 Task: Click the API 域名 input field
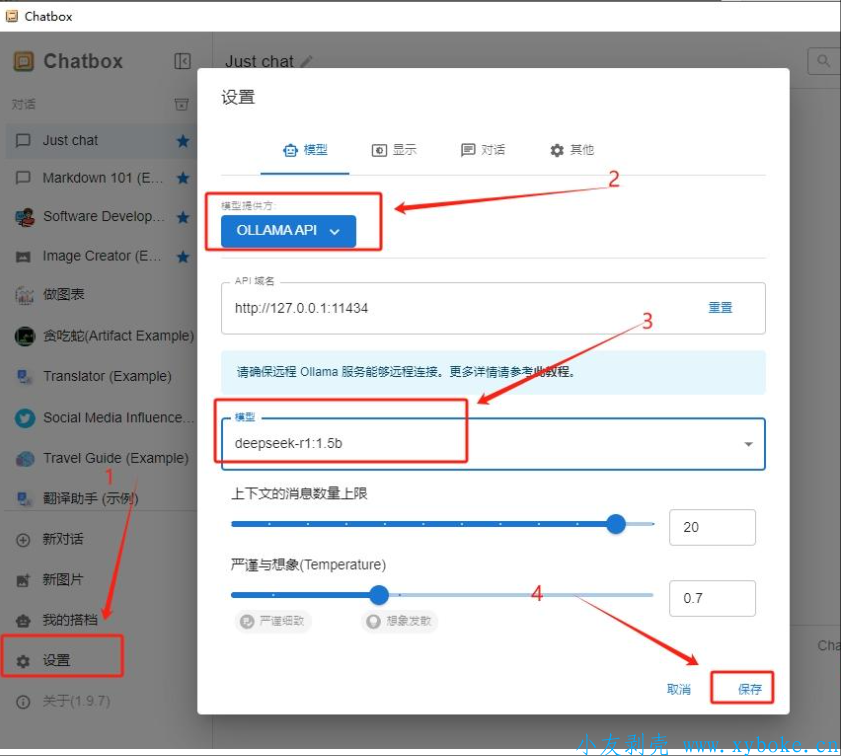click(460, 308)
